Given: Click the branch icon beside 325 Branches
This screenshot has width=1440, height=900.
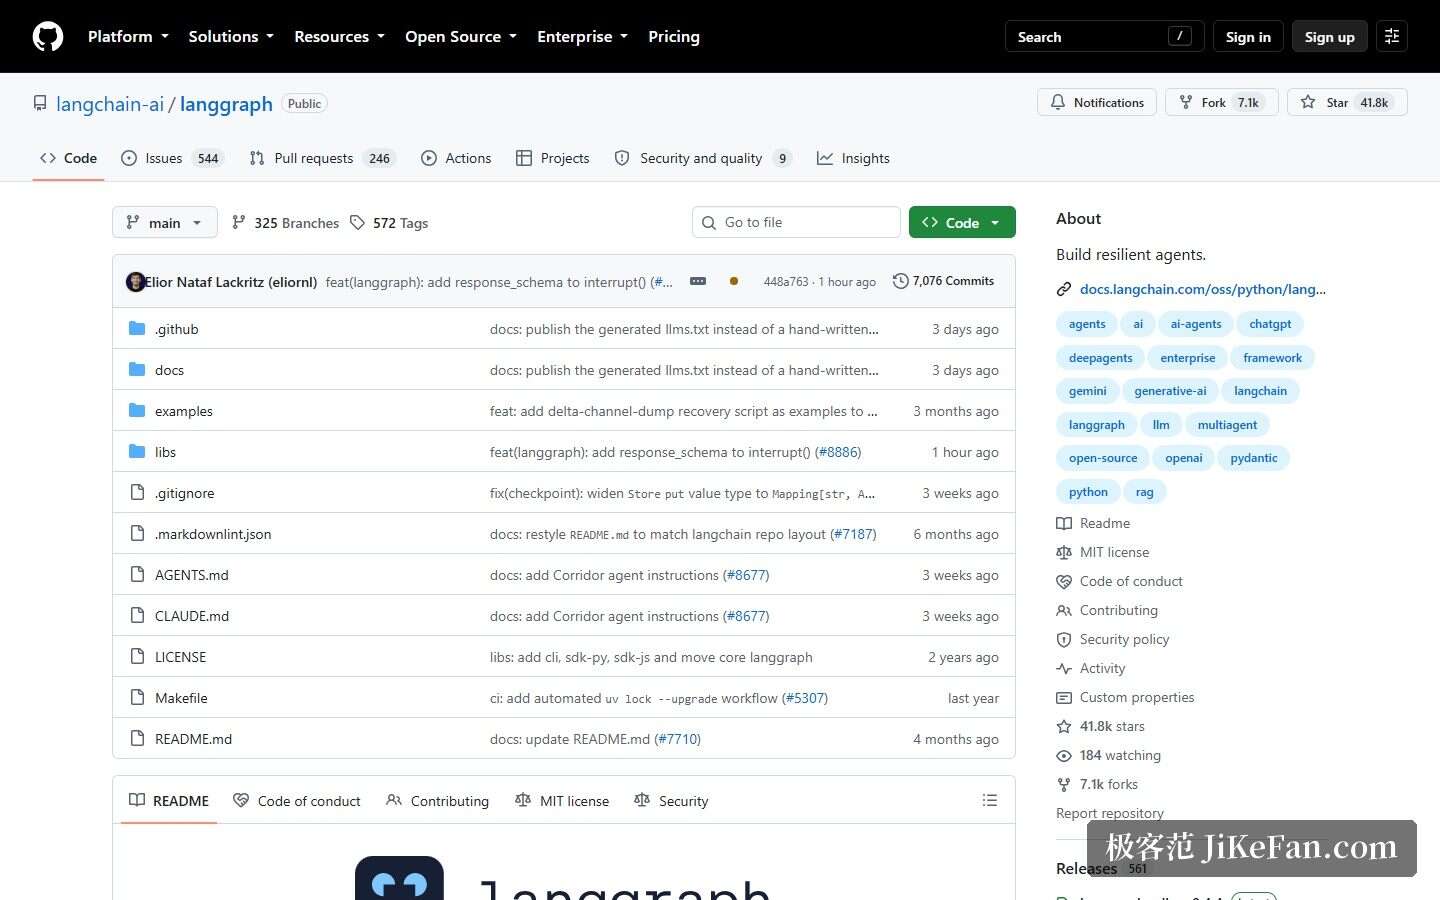Looking at the screenshot, I should click(238, 223).
